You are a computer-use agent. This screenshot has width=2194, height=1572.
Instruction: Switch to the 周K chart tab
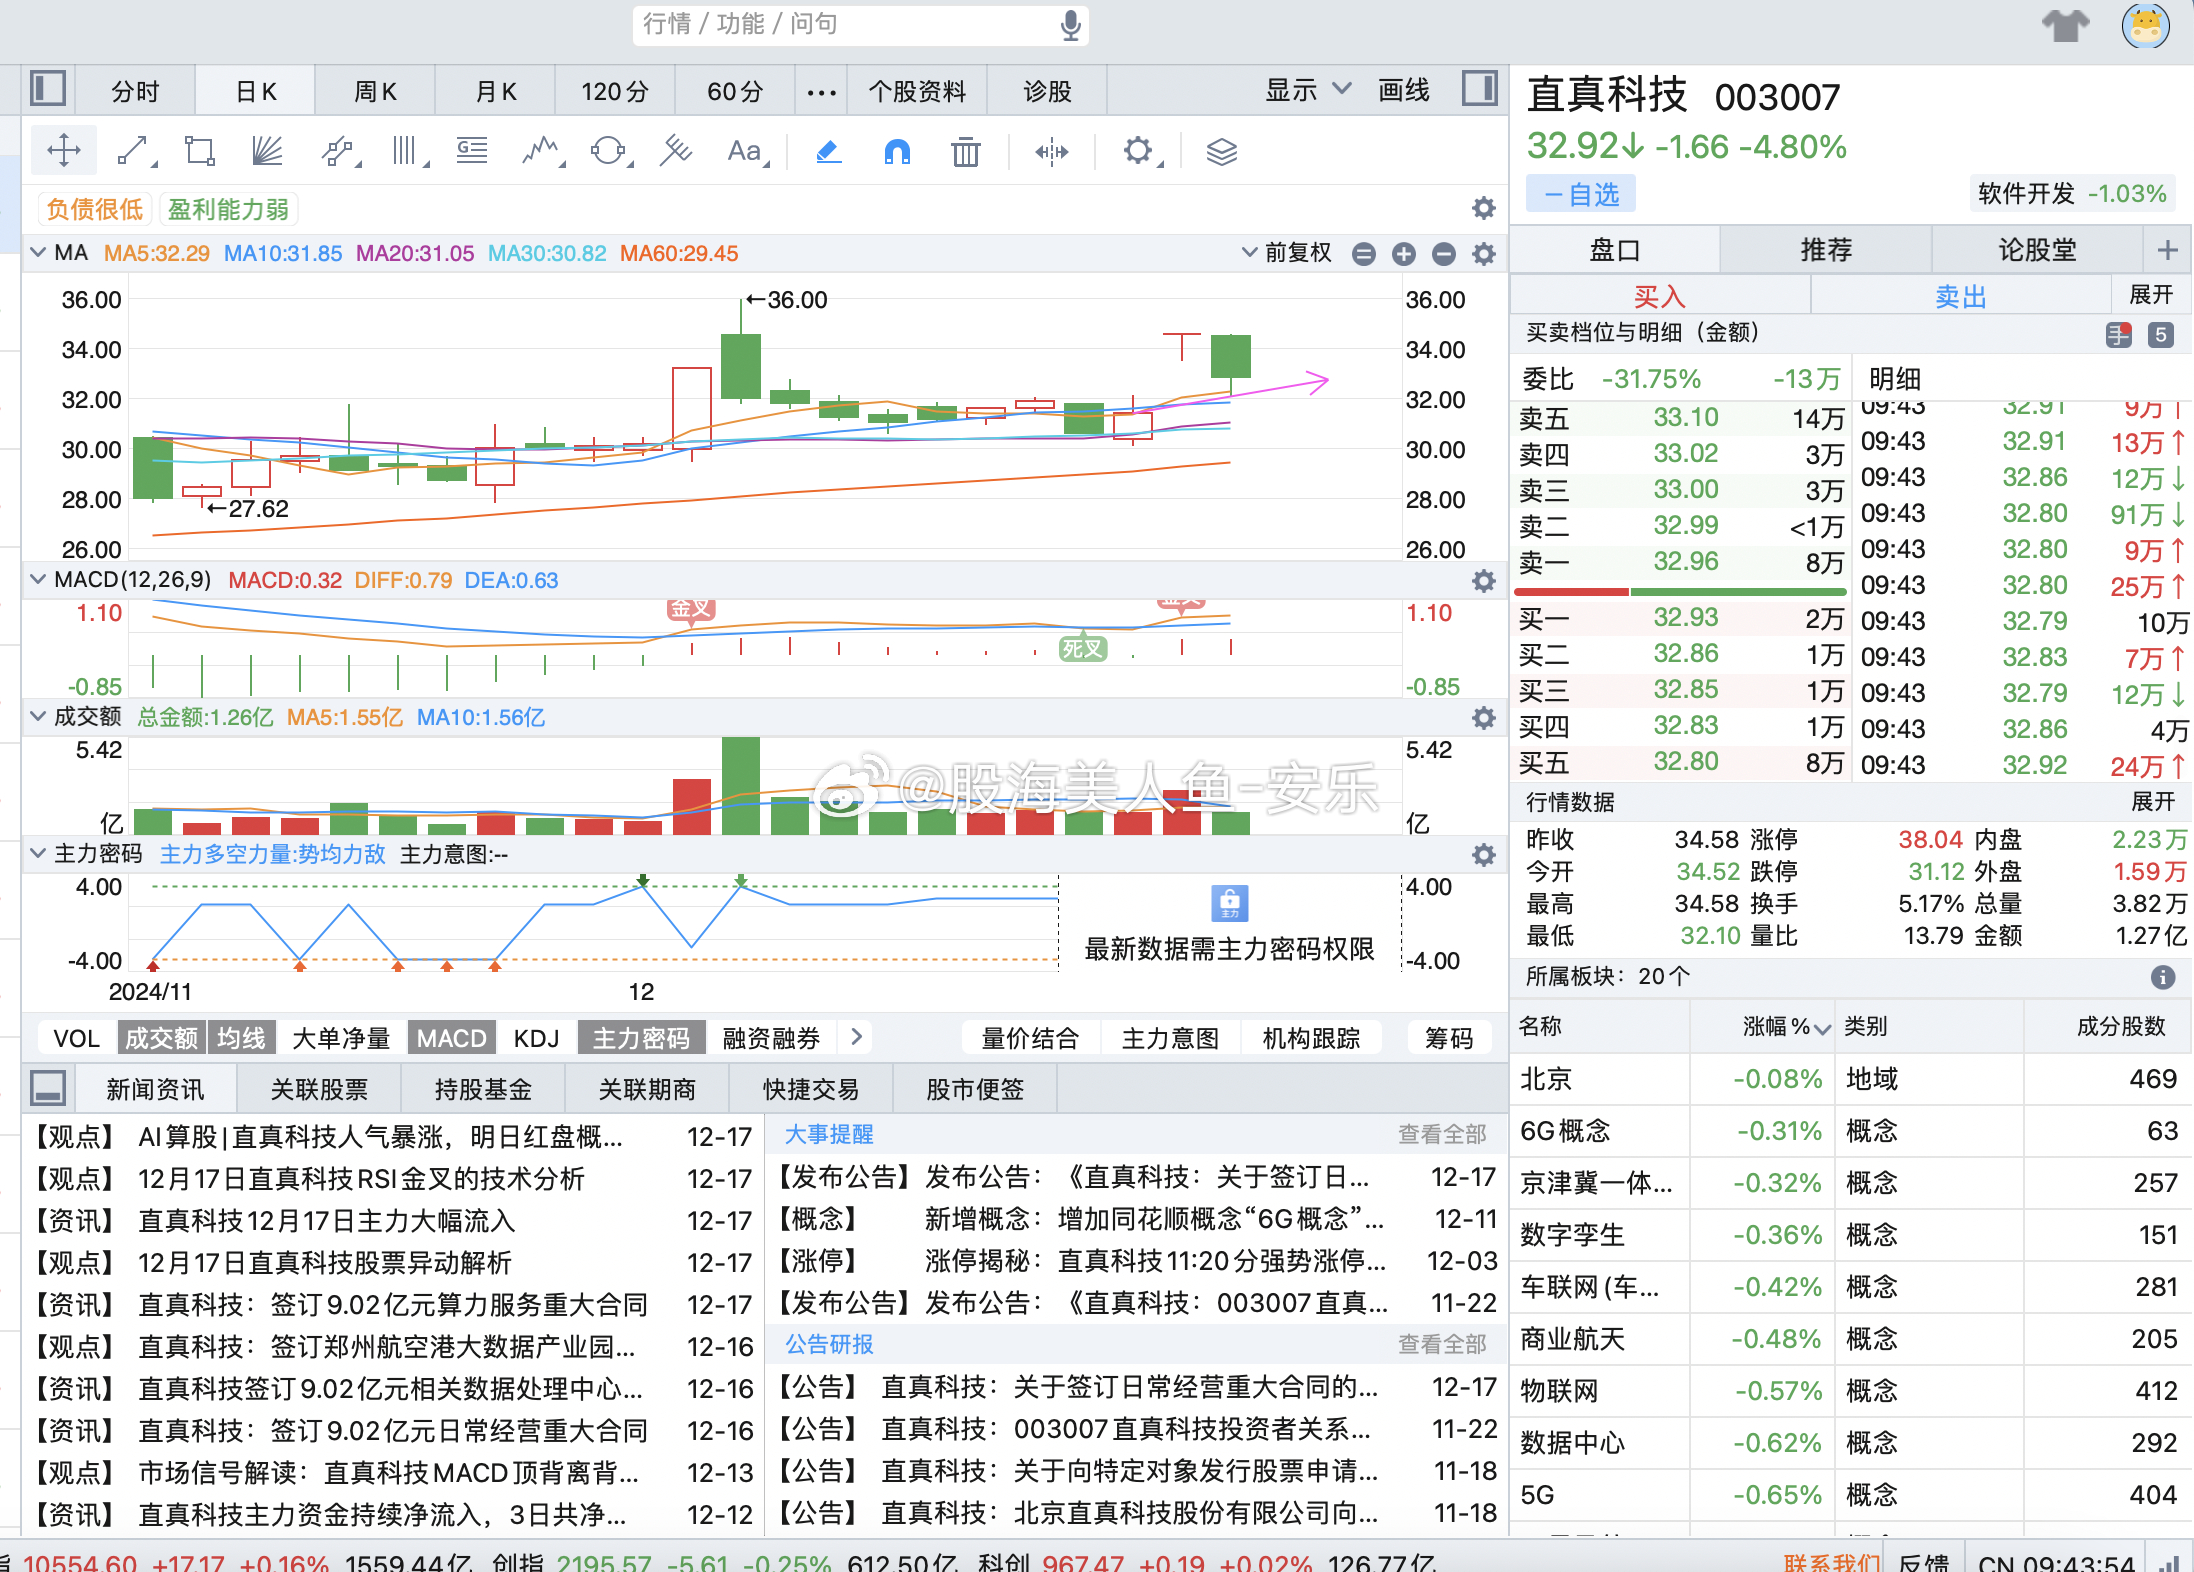coord(375,92)
